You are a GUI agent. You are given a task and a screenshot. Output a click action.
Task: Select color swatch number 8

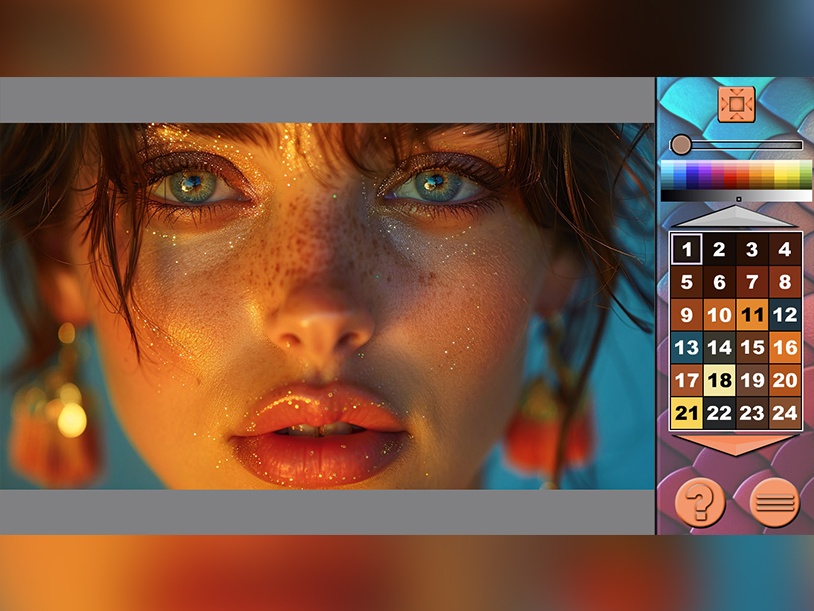784,282
